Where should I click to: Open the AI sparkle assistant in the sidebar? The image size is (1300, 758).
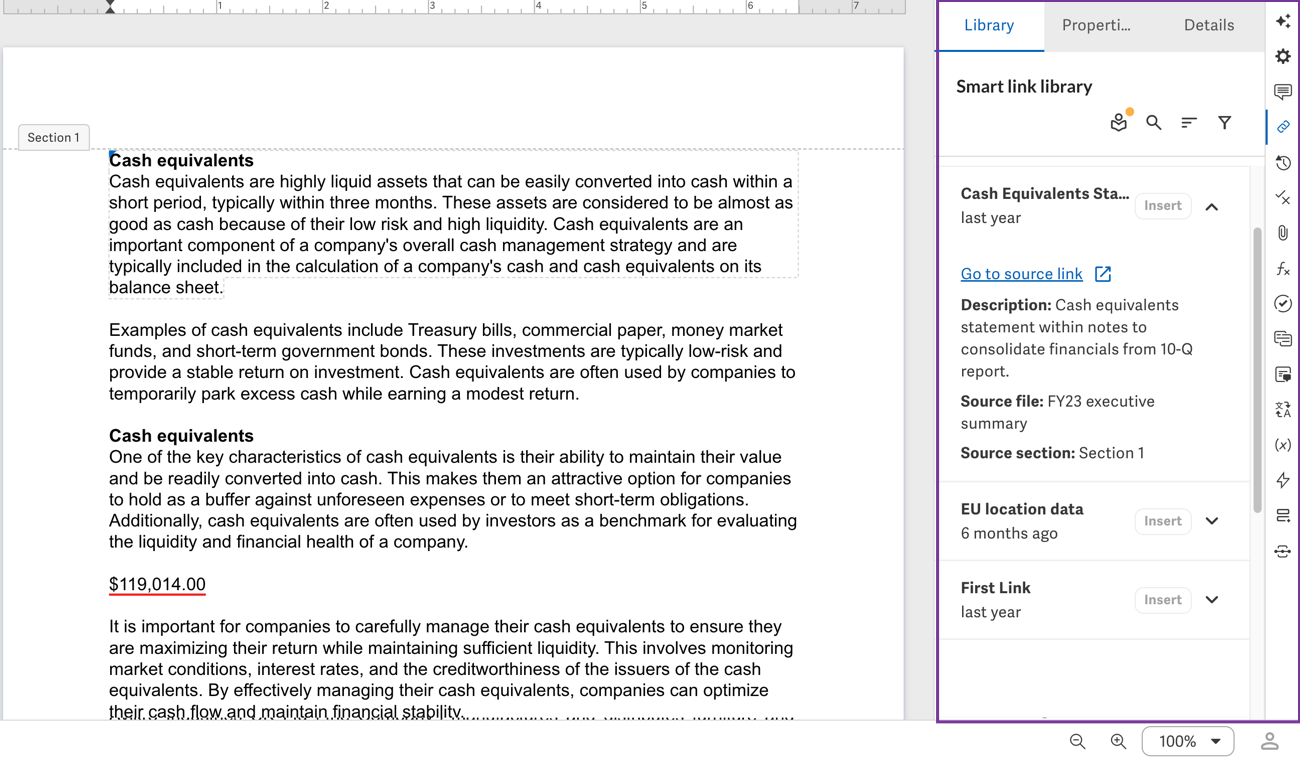[x=1283, y=21]
